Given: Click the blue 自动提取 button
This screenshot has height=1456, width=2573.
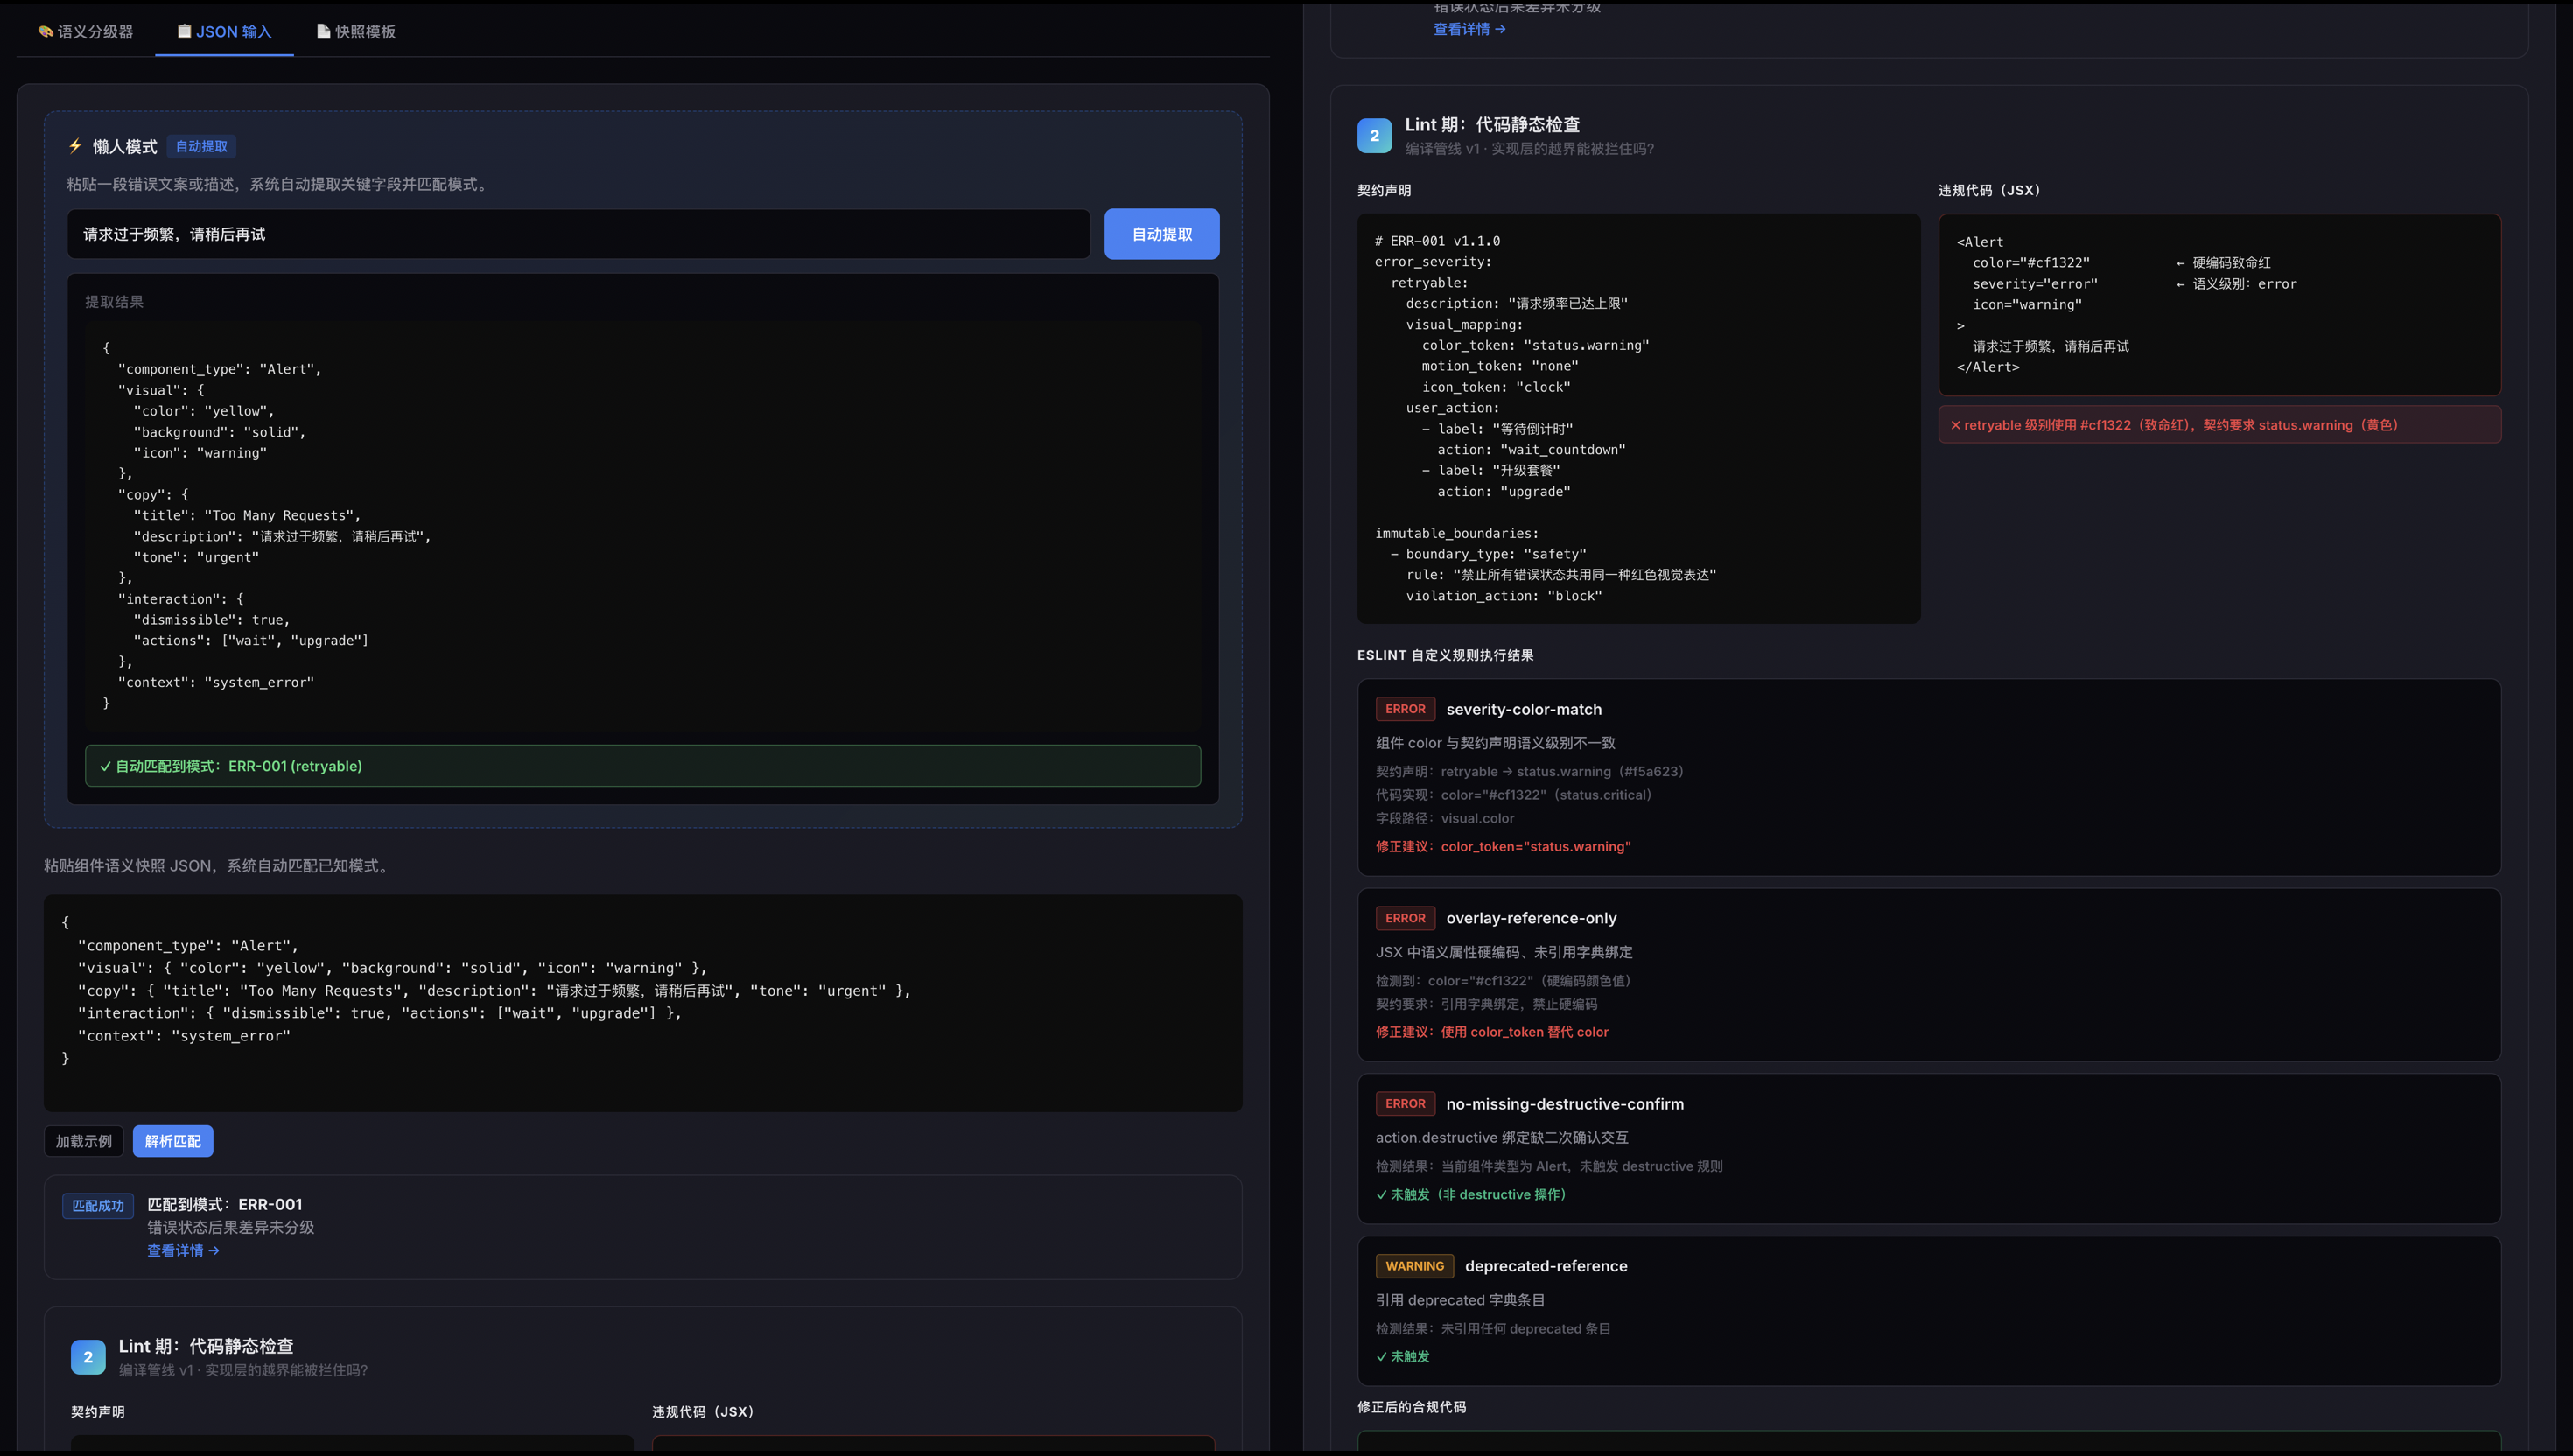Looking at the screenshot, I should click(1161, 234).
